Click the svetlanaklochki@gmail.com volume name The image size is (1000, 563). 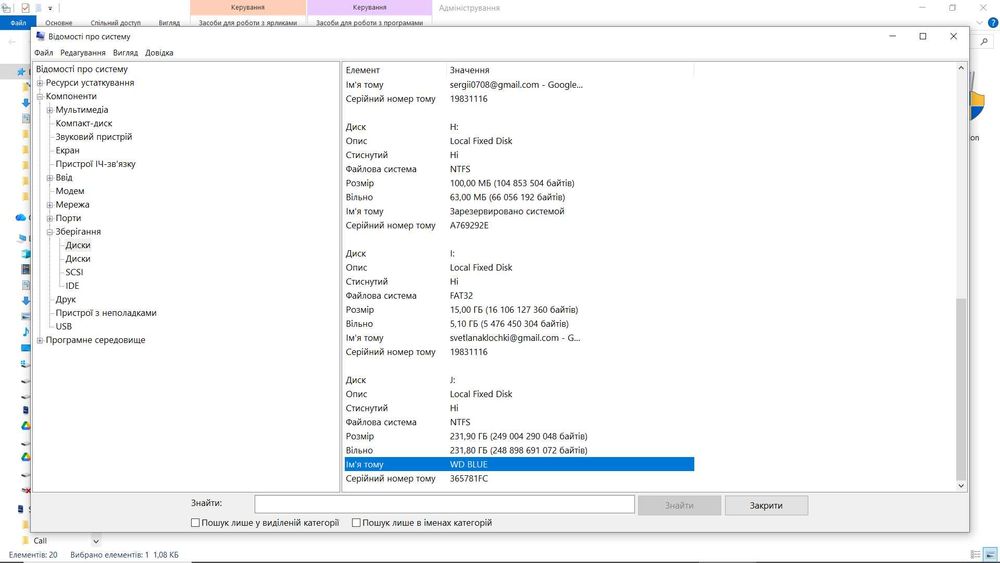point(515,338)
